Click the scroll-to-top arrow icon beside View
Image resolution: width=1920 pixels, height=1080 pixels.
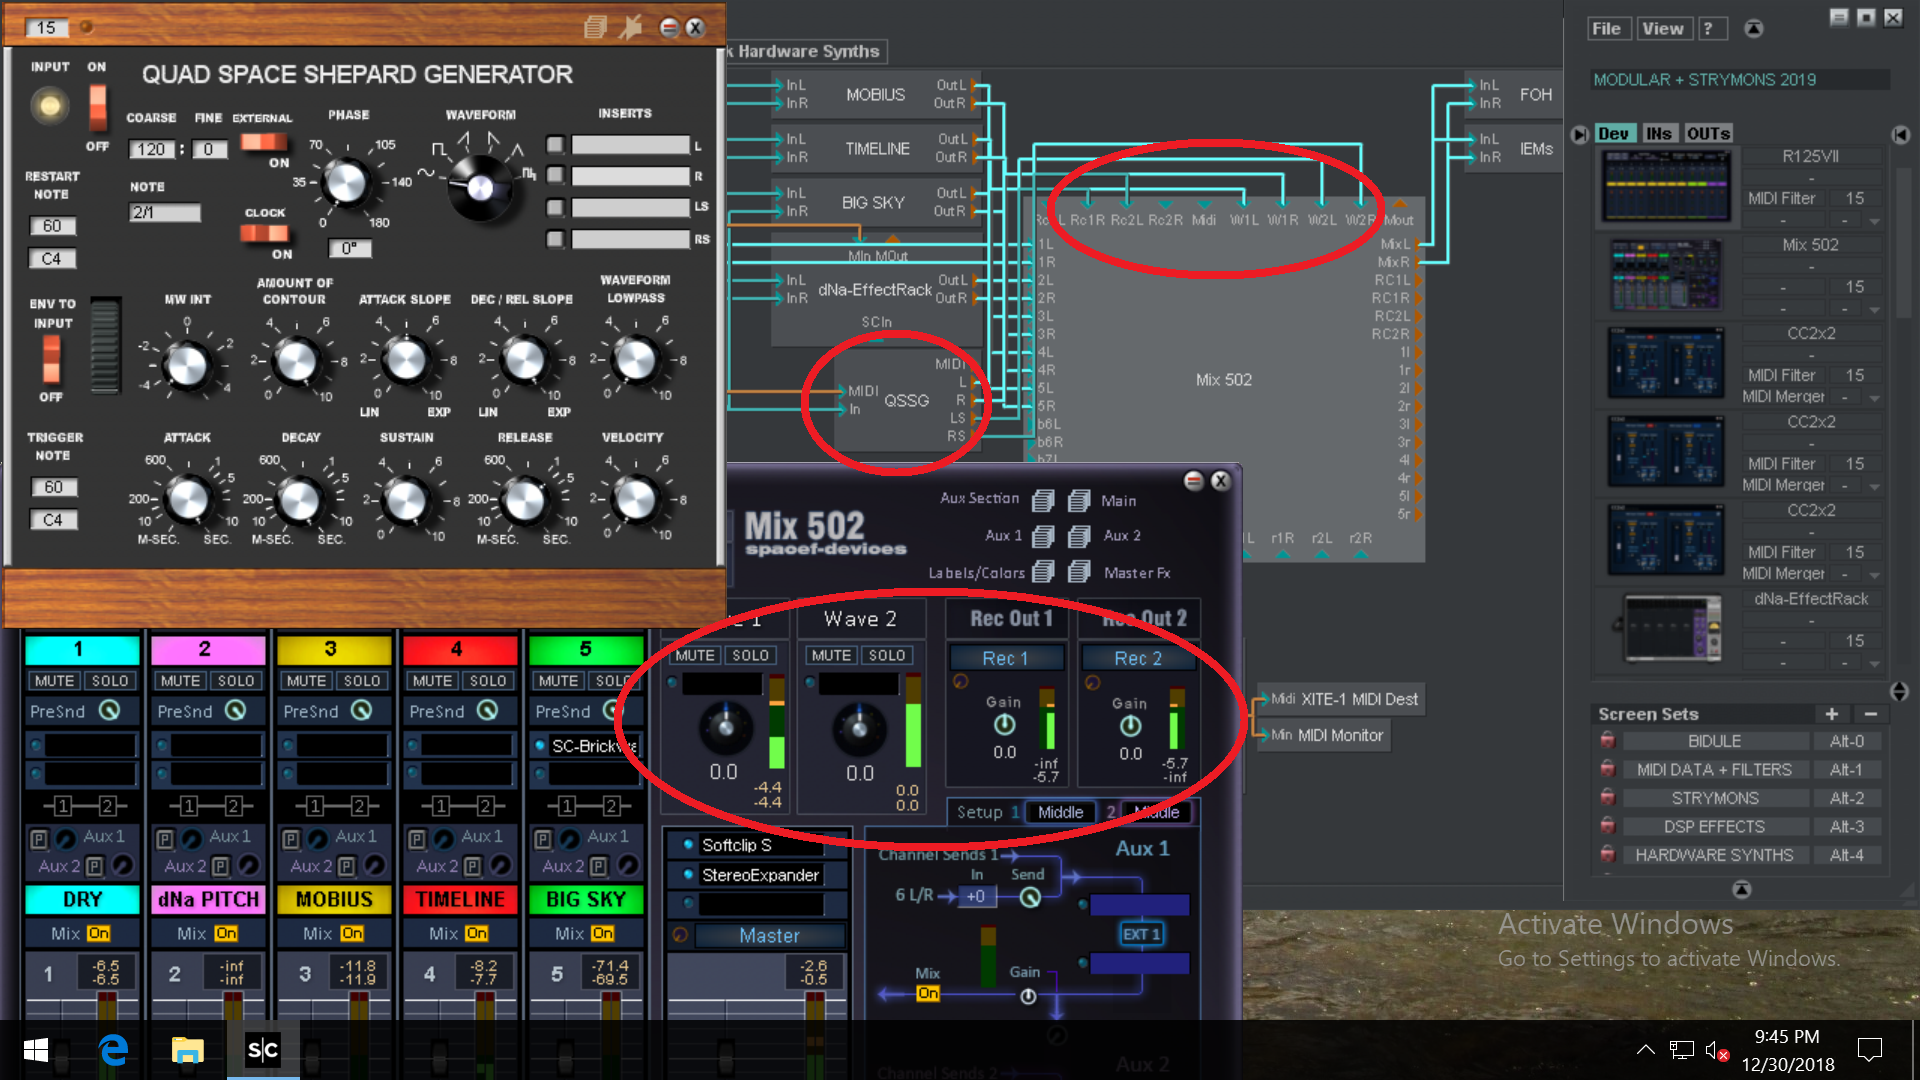click(1753, 29)
